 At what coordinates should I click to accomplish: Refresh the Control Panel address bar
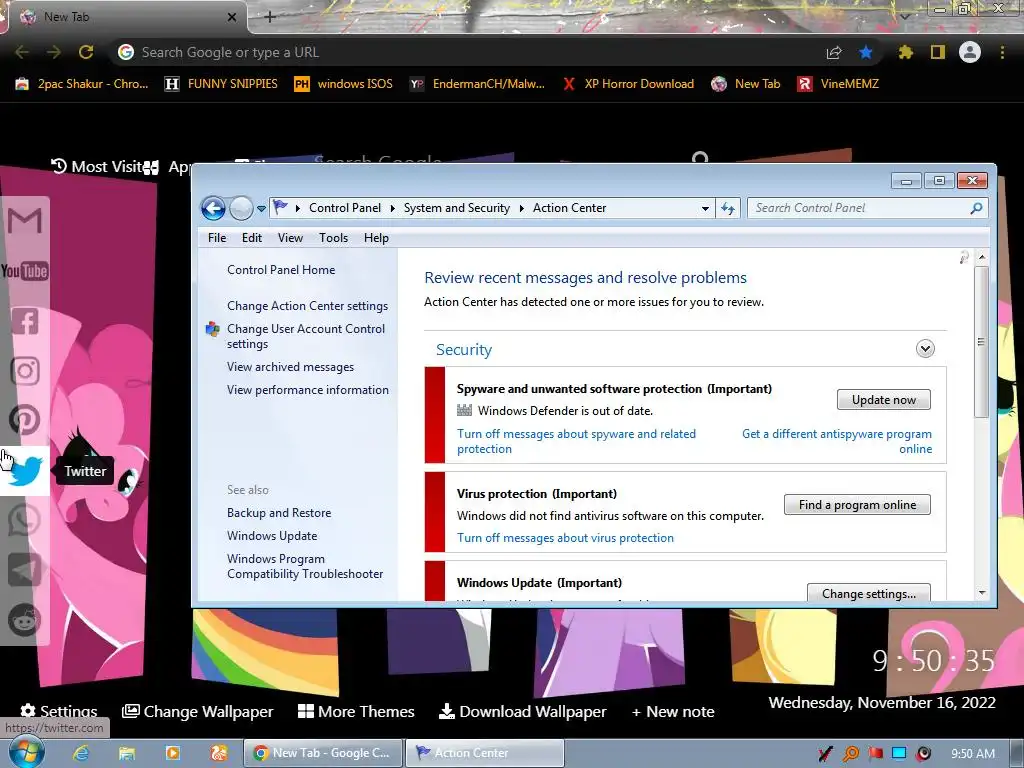pos(728,208)
